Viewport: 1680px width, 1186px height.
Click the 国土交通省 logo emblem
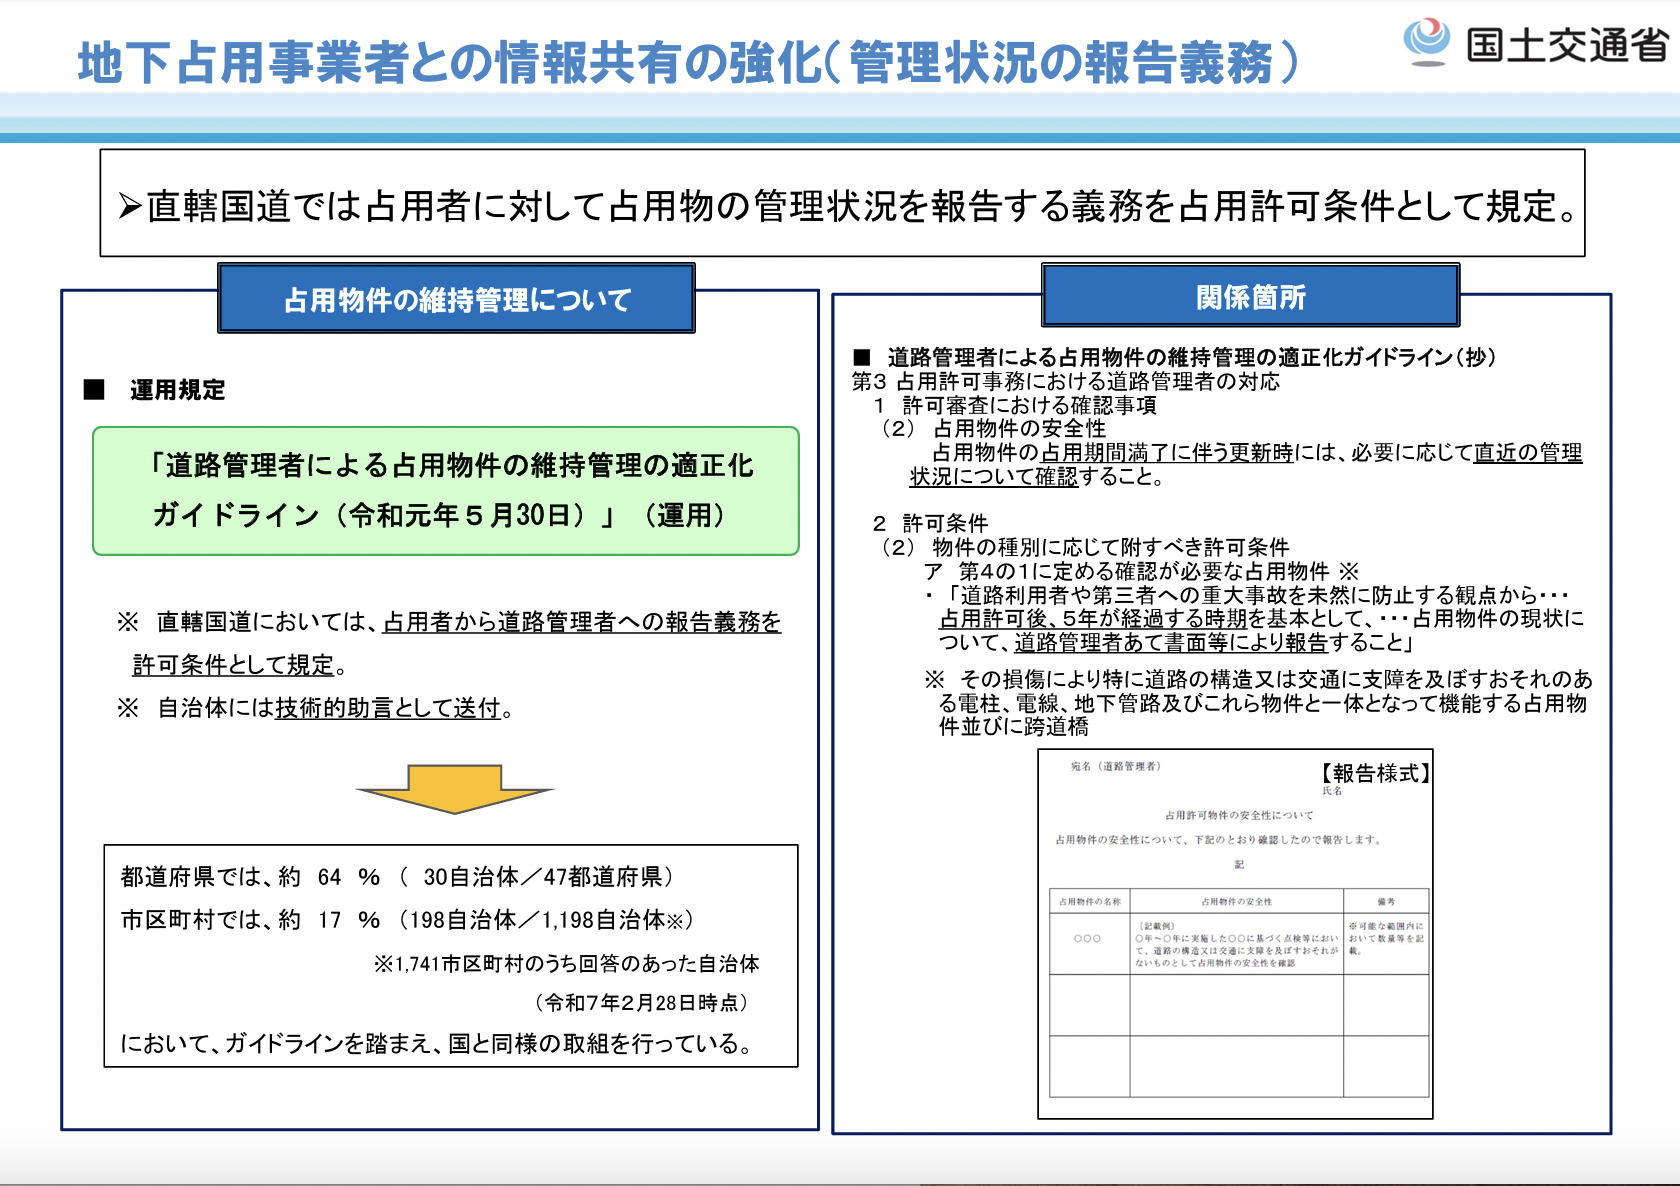point(1427,42)
